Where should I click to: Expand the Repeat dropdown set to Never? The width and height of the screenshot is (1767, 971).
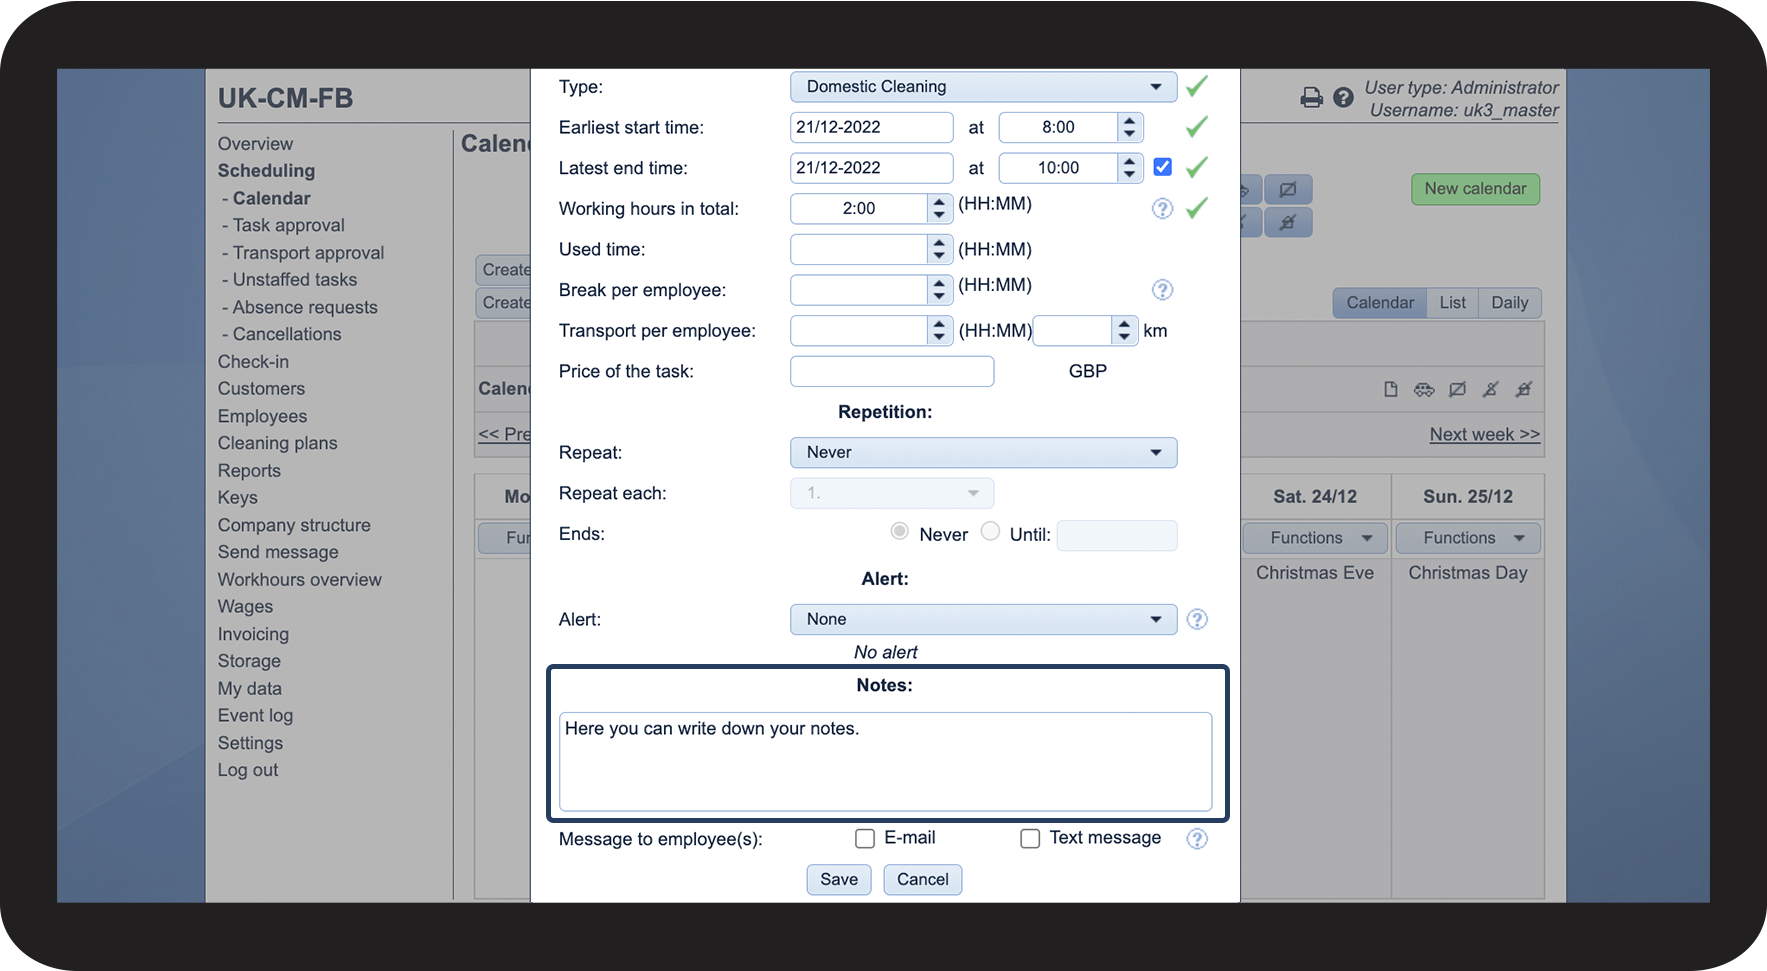click(x=983, y=453)
